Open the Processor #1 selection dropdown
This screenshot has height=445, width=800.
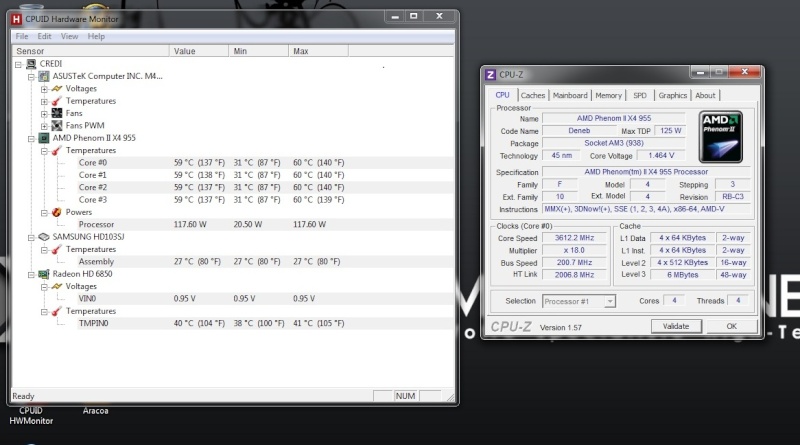610,302
